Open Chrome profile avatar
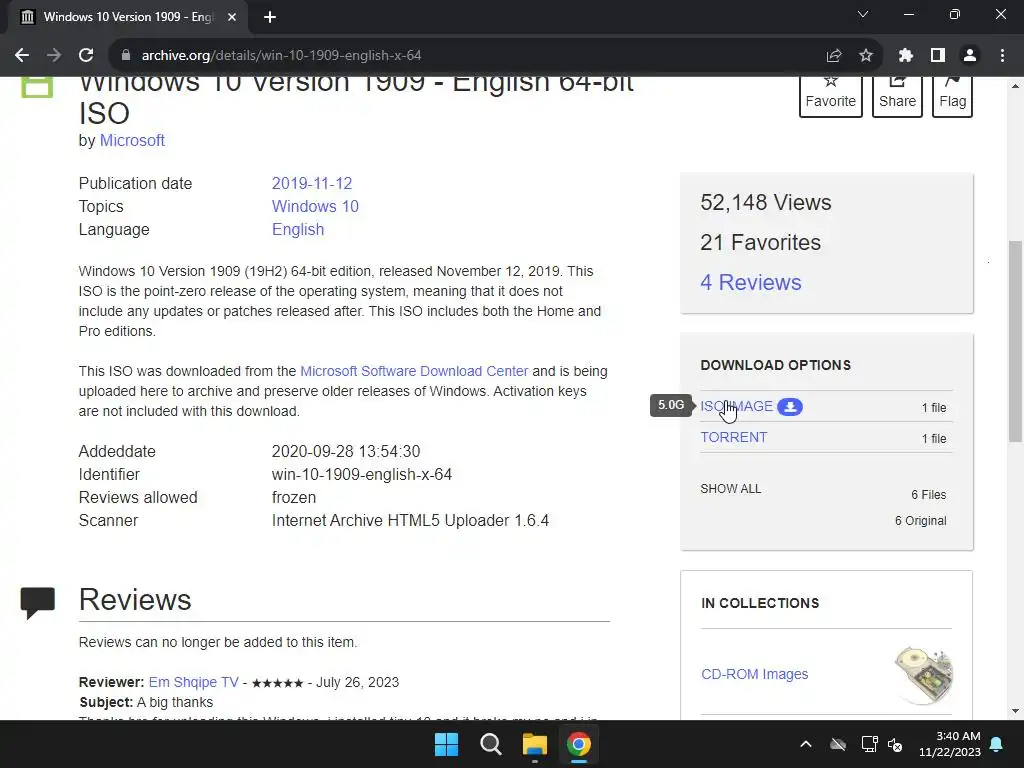1024x768 pixels. [970, 56]
